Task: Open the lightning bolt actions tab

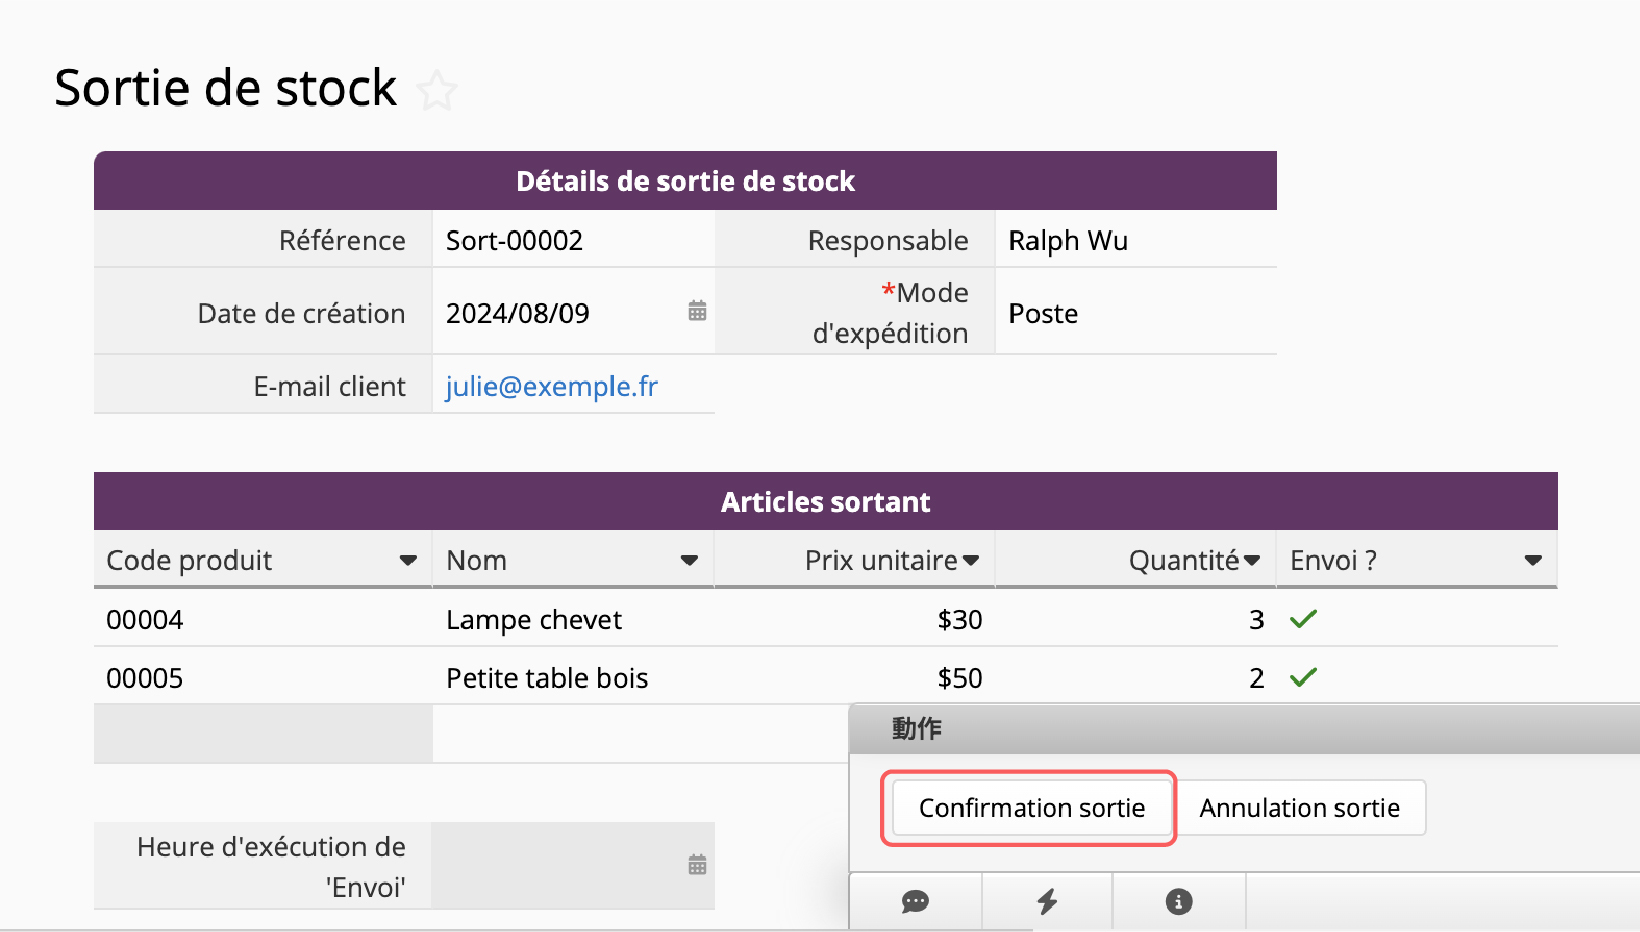Action: 1047,902
